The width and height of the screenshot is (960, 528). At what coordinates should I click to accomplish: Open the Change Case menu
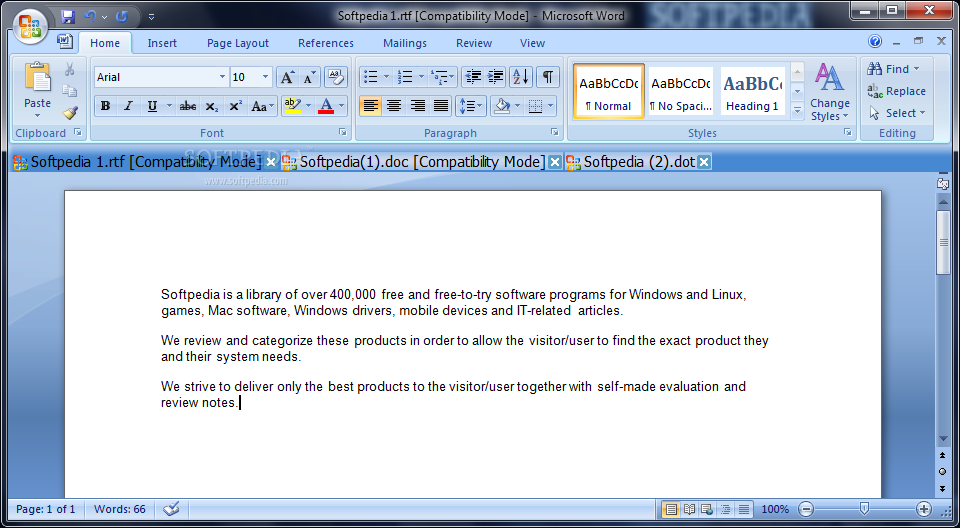[x=263, y=106]
